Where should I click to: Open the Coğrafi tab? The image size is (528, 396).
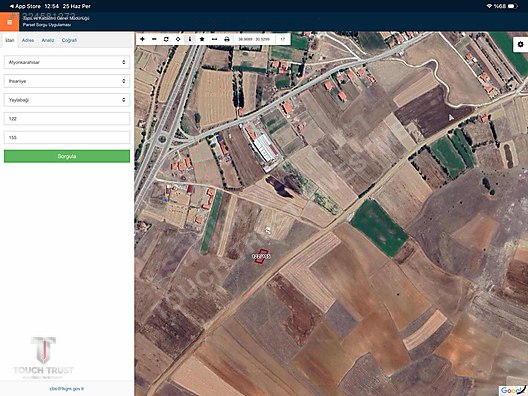69,40
